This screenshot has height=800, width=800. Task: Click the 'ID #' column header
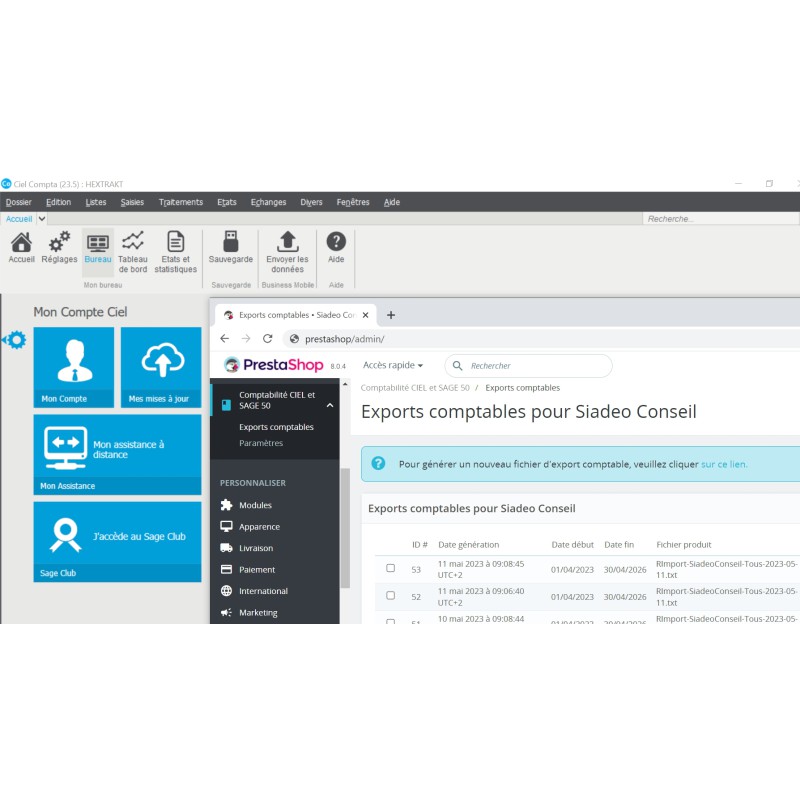coord(419,544)
